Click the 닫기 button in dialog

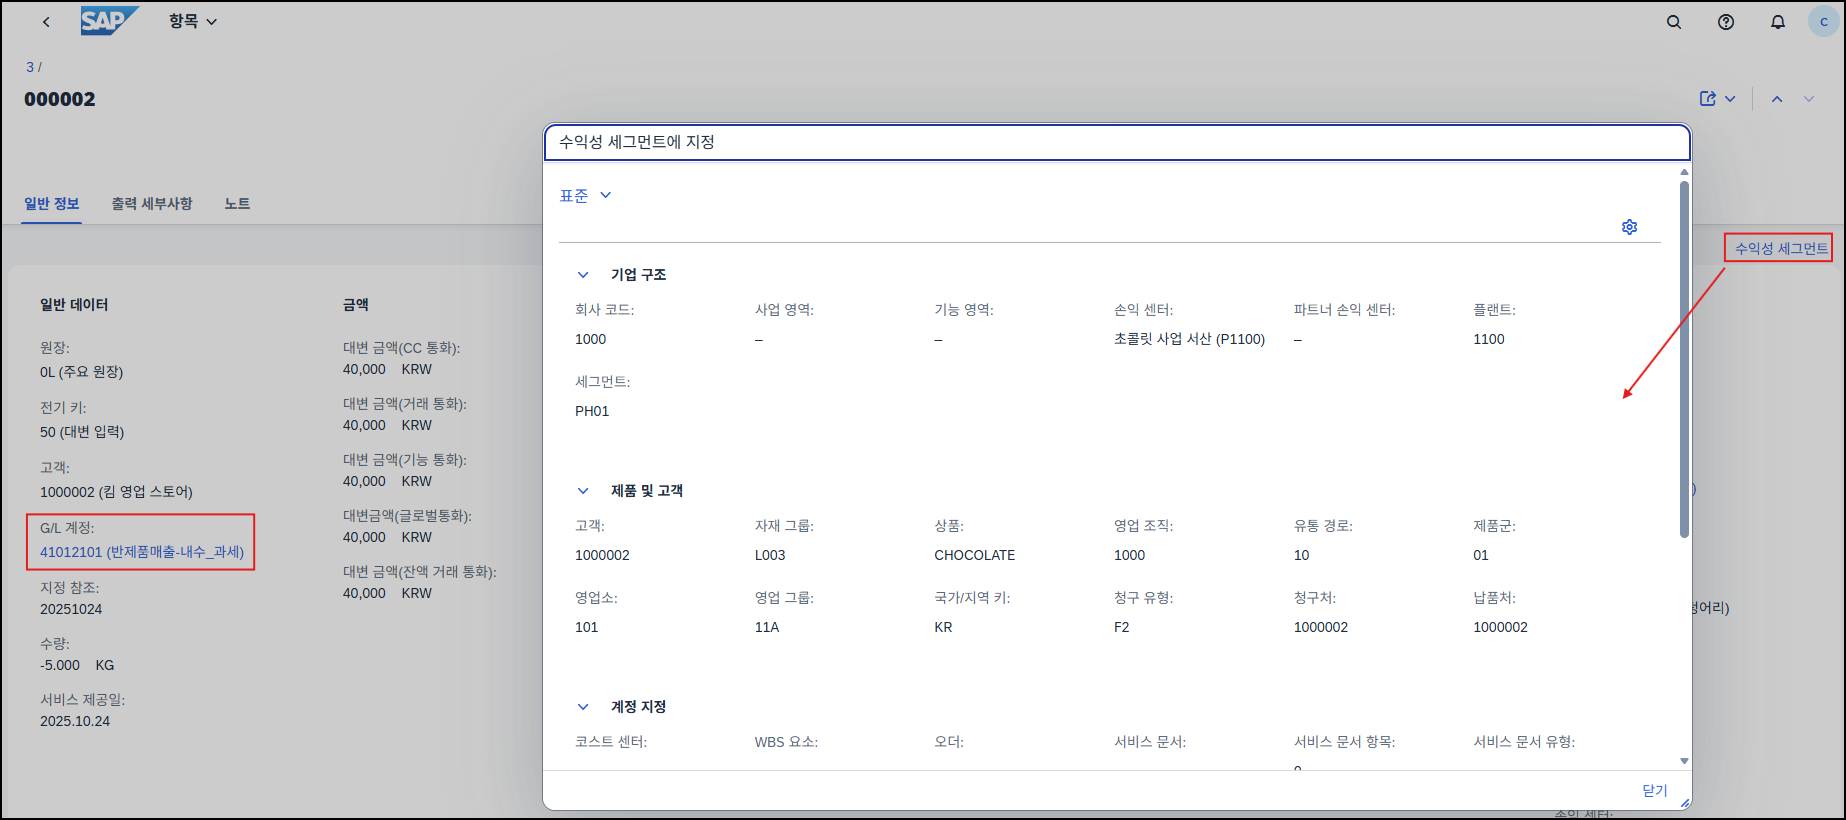[x=1655, y=790]
